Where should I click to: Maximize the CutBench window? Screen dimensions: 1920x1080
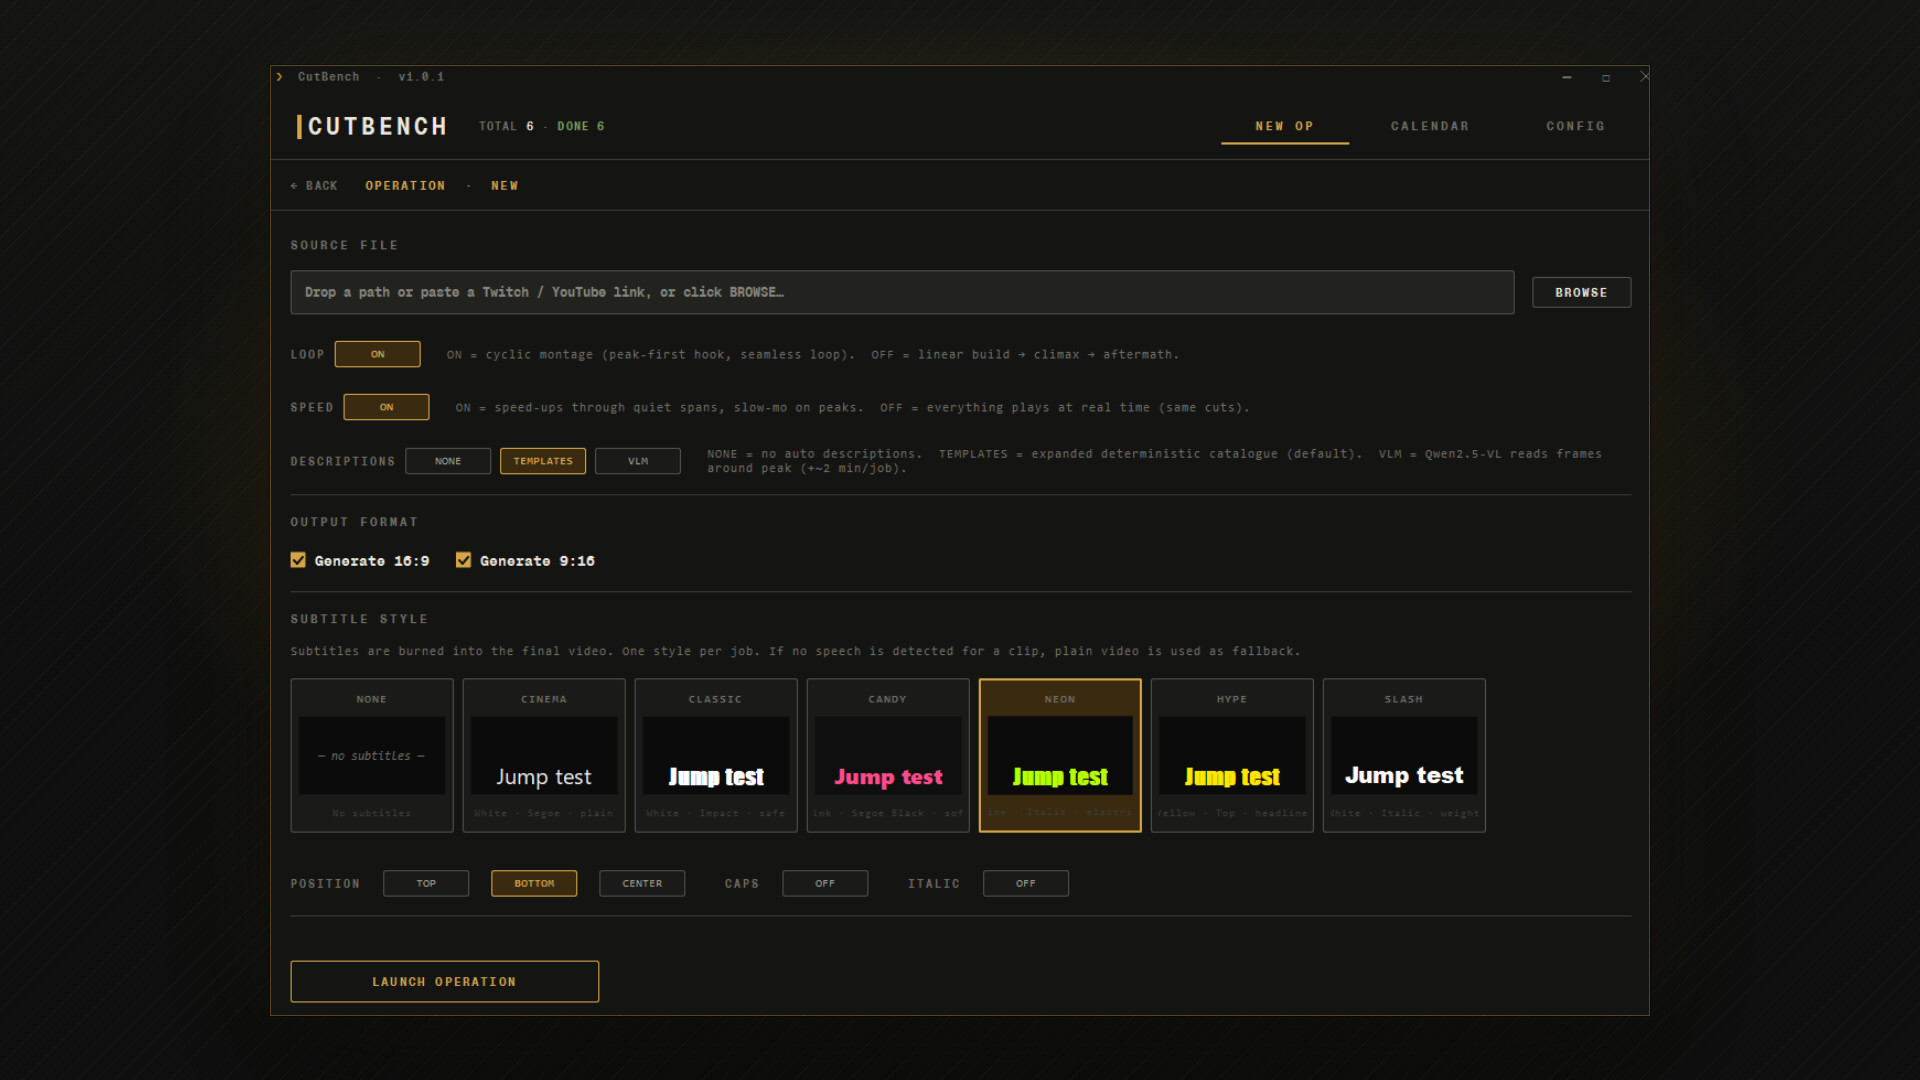(1606, 78)
